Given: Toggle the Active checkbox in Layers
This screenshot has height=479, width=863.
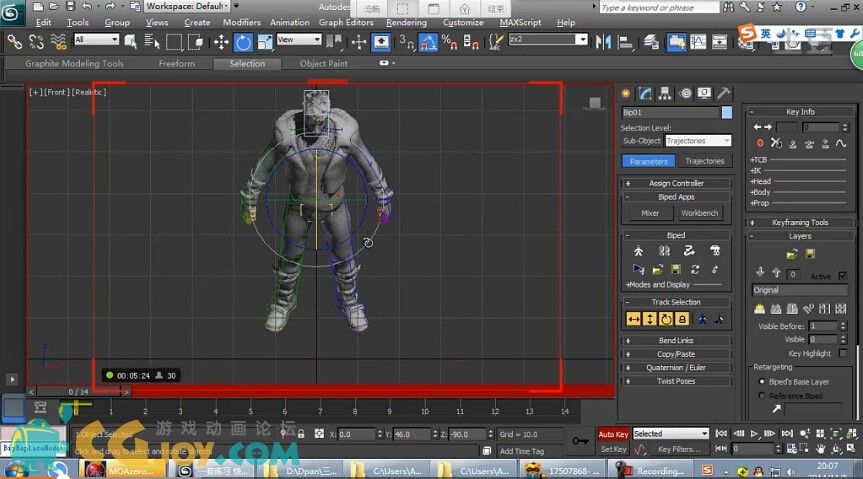Looking at the screenshot, I should click(843, 275).
